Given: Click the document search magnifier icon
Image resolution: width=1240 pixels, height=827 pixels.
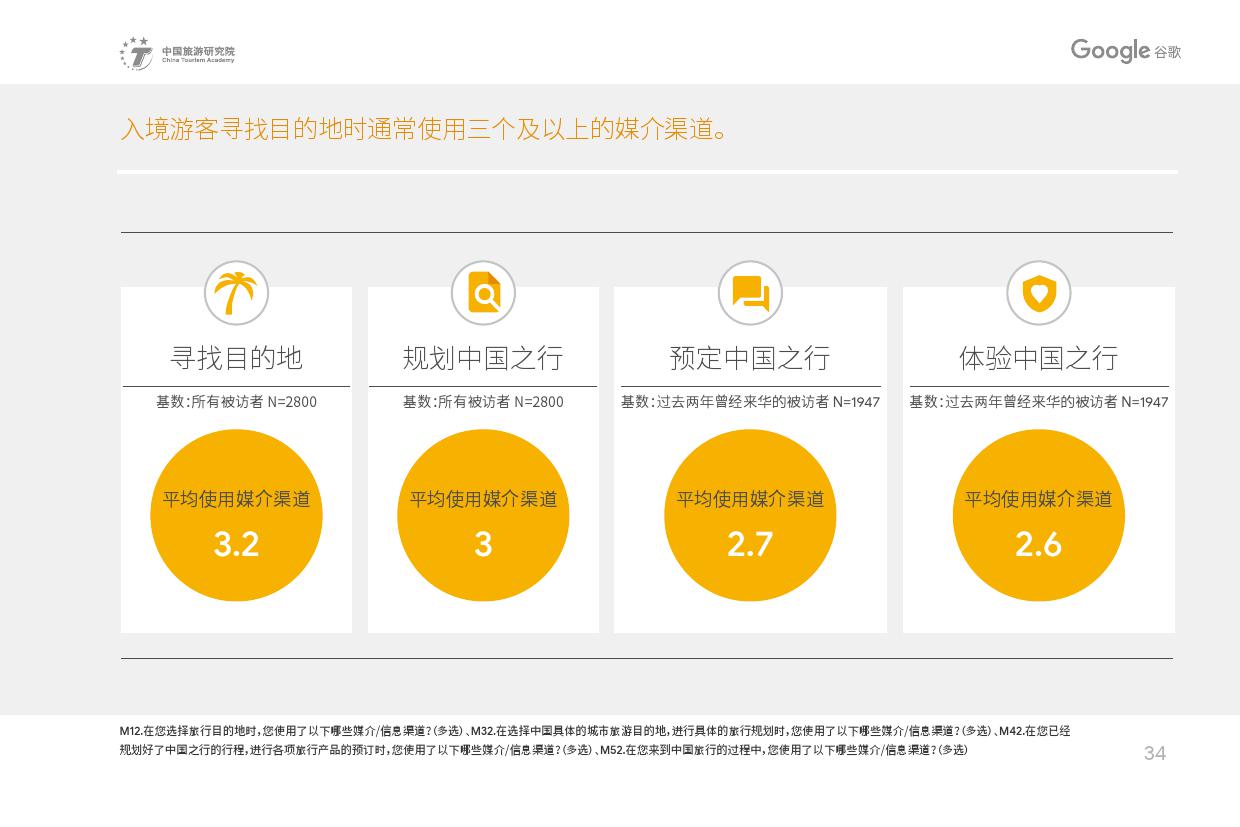Looking at the screenshot, I should click(484, 293).
